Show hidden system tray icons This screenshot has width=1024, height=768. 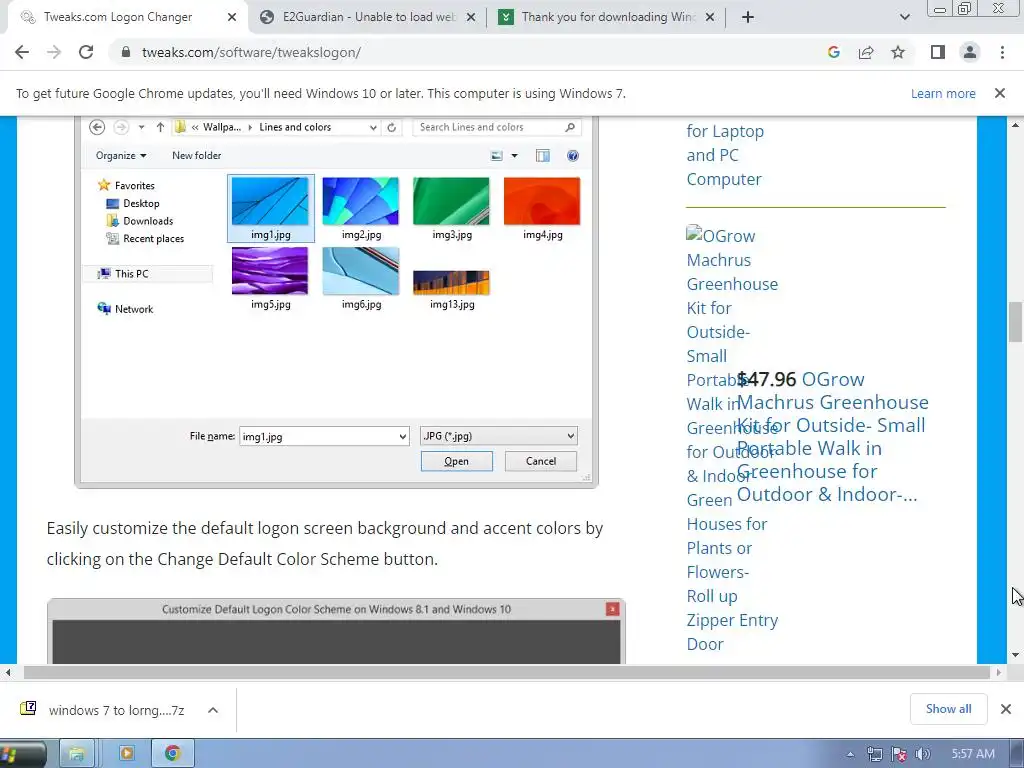(x=850, y=754)
